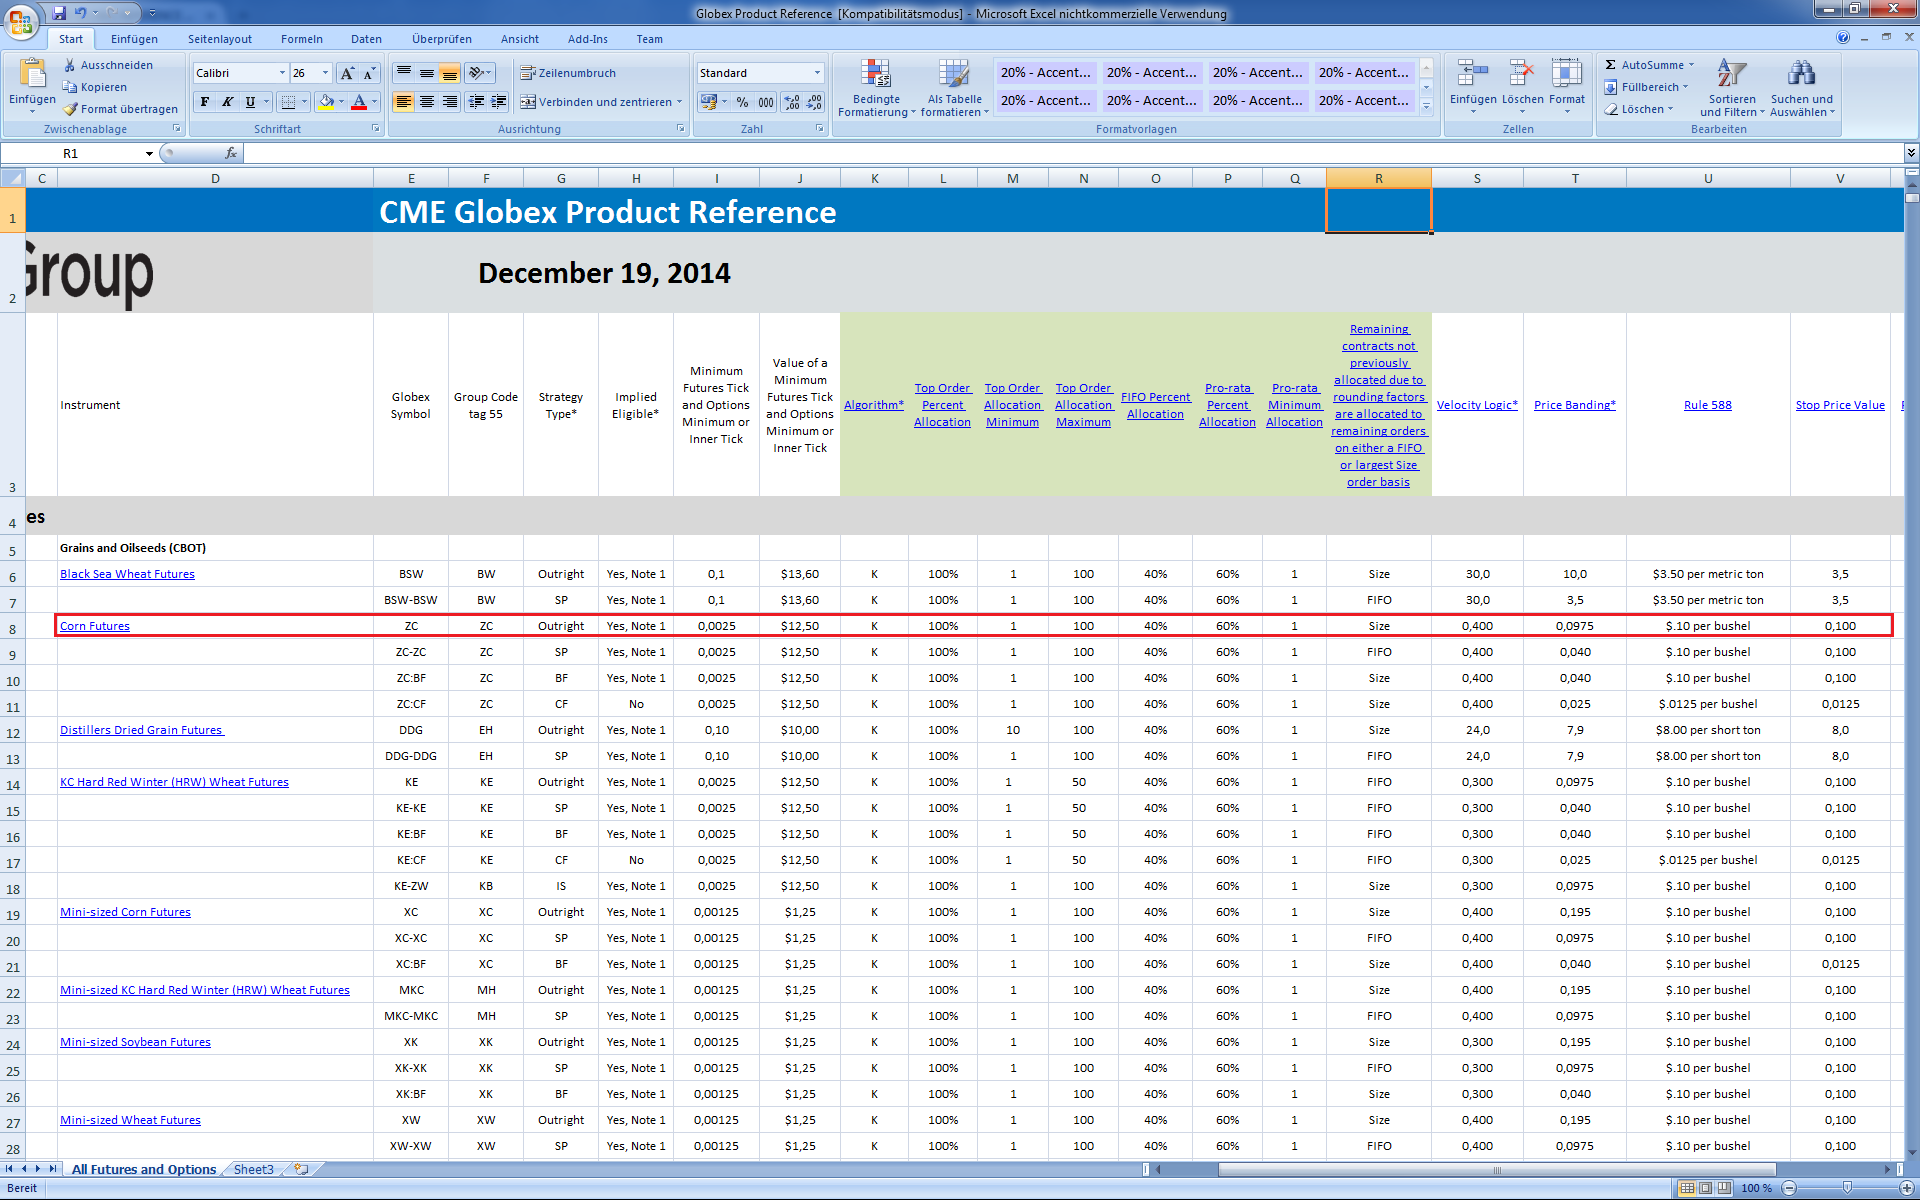The width and height of the screenshot is (1920, 1200).
Task: Switch to the Sheet3 worksheet tab
Action: coord(254,1169)
